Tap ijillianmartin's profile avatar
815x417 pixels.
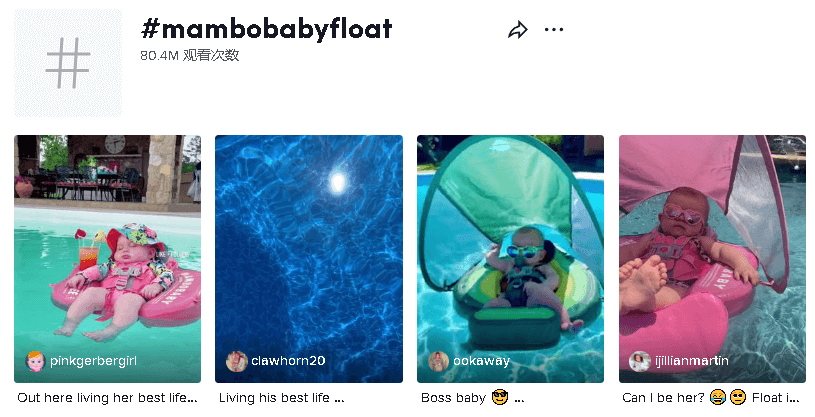640,361
